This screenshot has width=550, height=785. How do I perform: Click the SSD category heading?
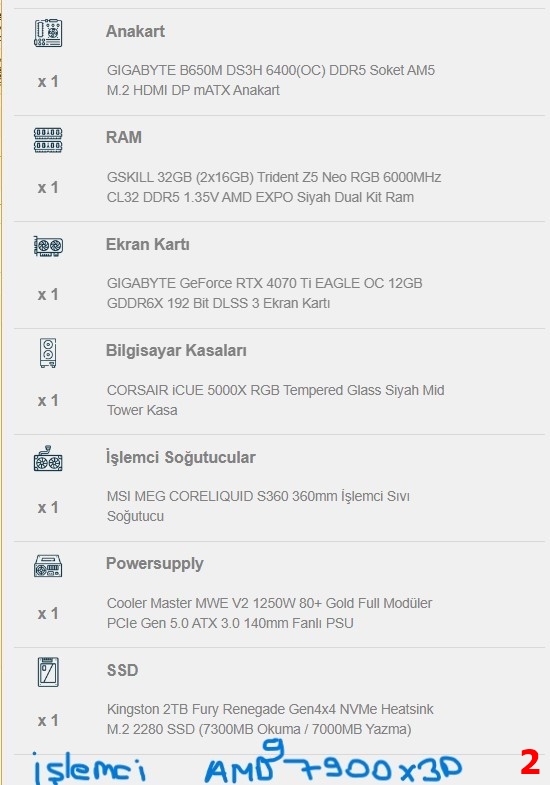(x=122, y=670)
